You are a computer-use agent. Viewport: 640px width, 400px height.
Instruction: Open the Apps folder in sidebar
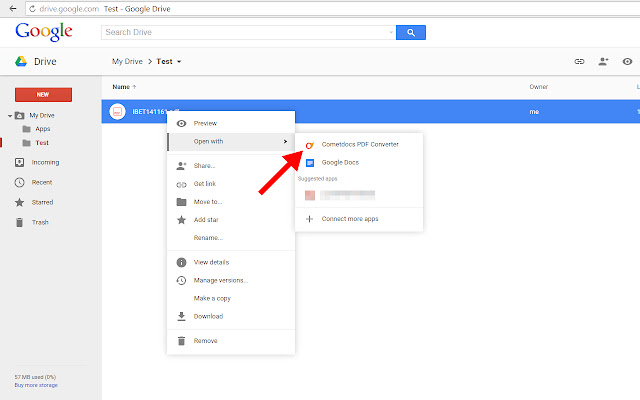42,129
